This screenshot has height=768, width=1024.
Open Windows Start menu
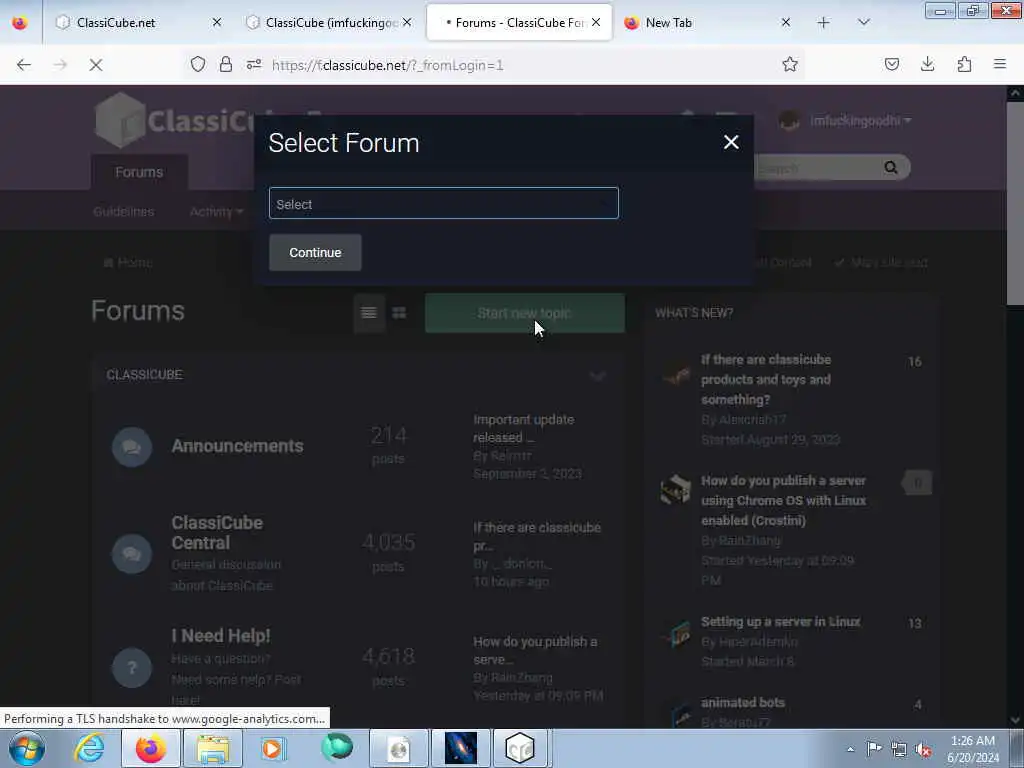point(27,748)
